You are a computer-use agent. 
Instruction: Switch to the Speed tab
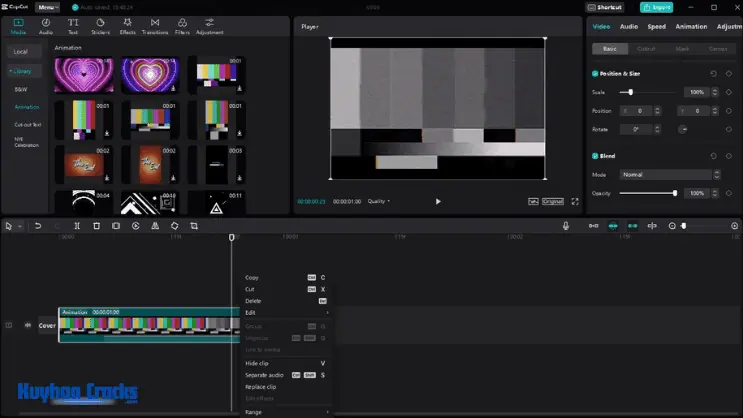(656, 27)
